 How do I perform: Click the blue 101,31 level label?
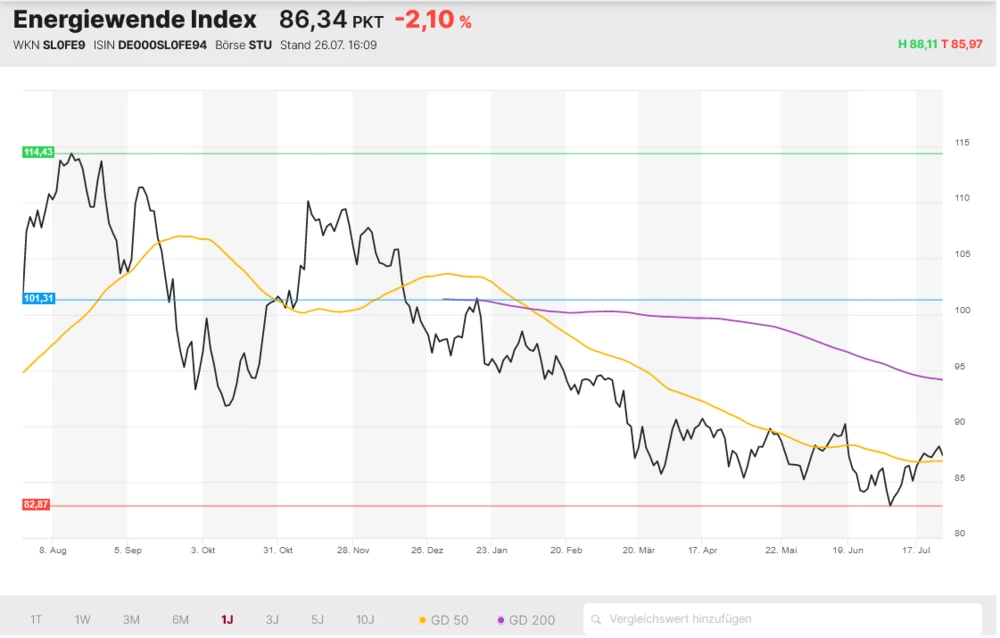coord(36,298)
